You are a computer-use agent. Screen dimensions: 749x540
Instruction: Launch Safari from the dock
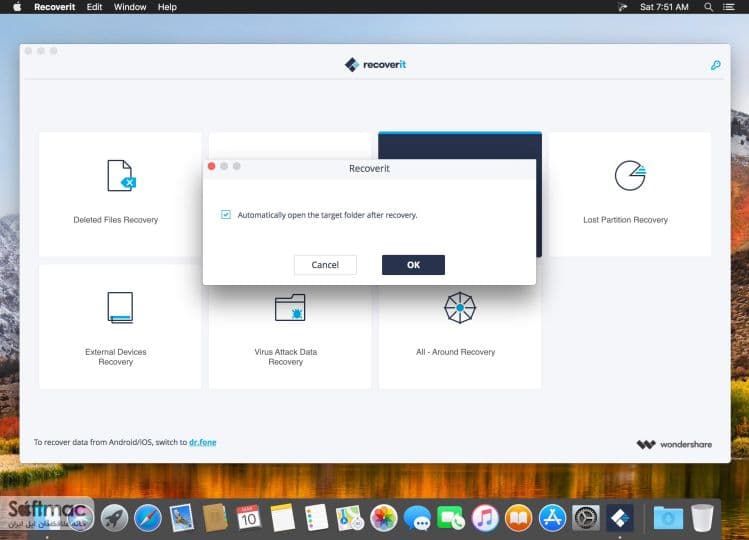point(148,518)
